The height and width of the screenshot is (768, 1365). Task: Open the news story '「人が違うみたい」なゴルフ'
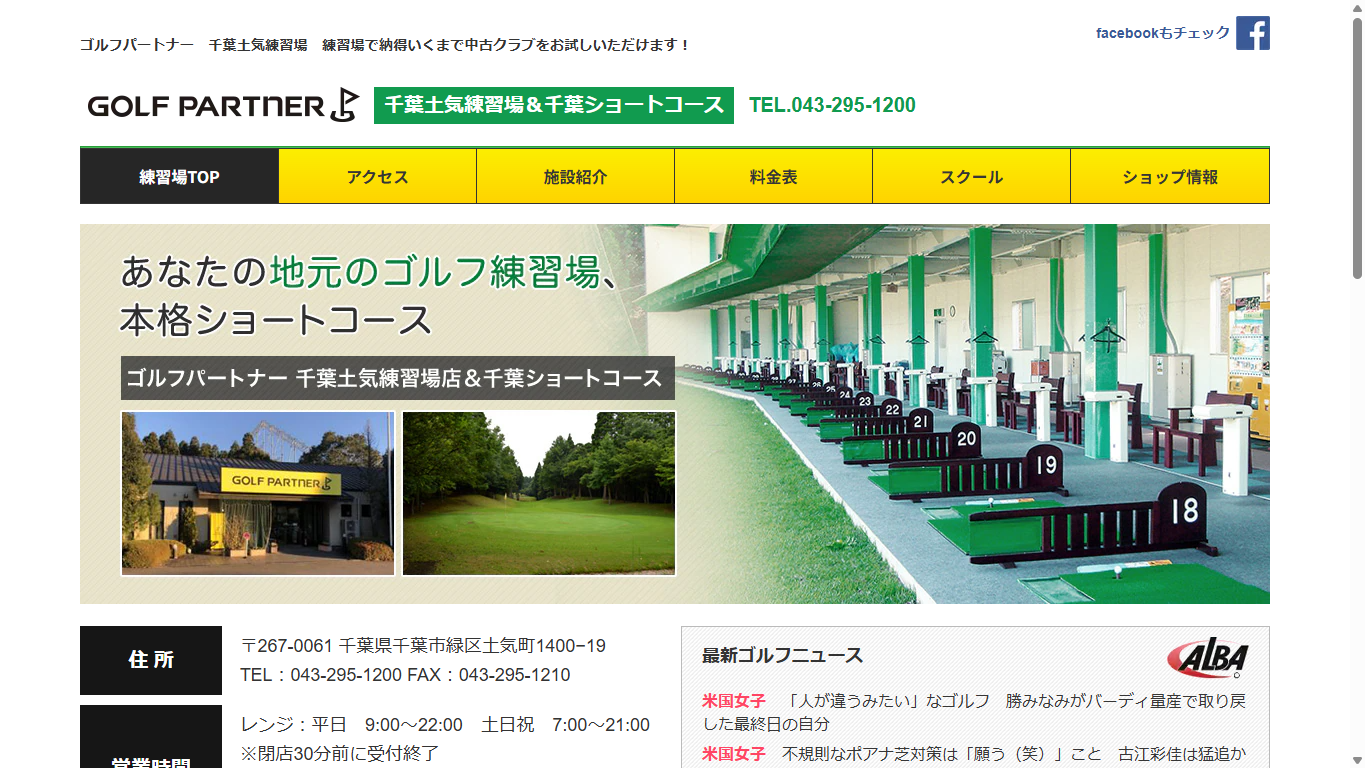click(974, 712)
